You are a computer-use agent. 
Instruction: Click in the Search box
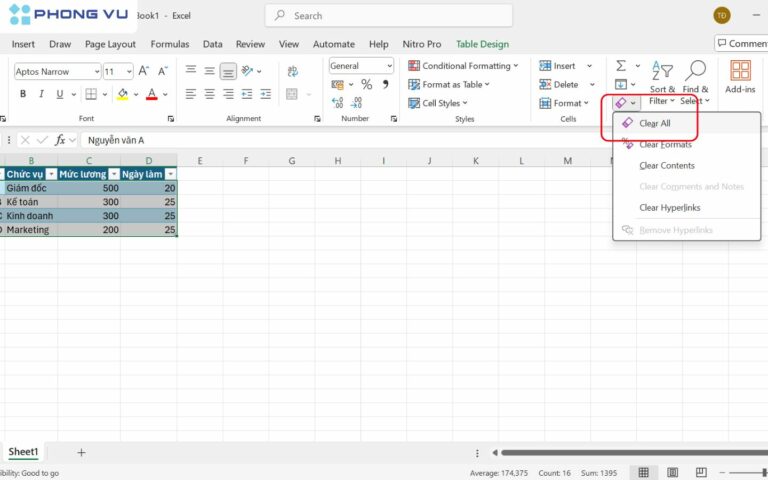tap(388, 16)
